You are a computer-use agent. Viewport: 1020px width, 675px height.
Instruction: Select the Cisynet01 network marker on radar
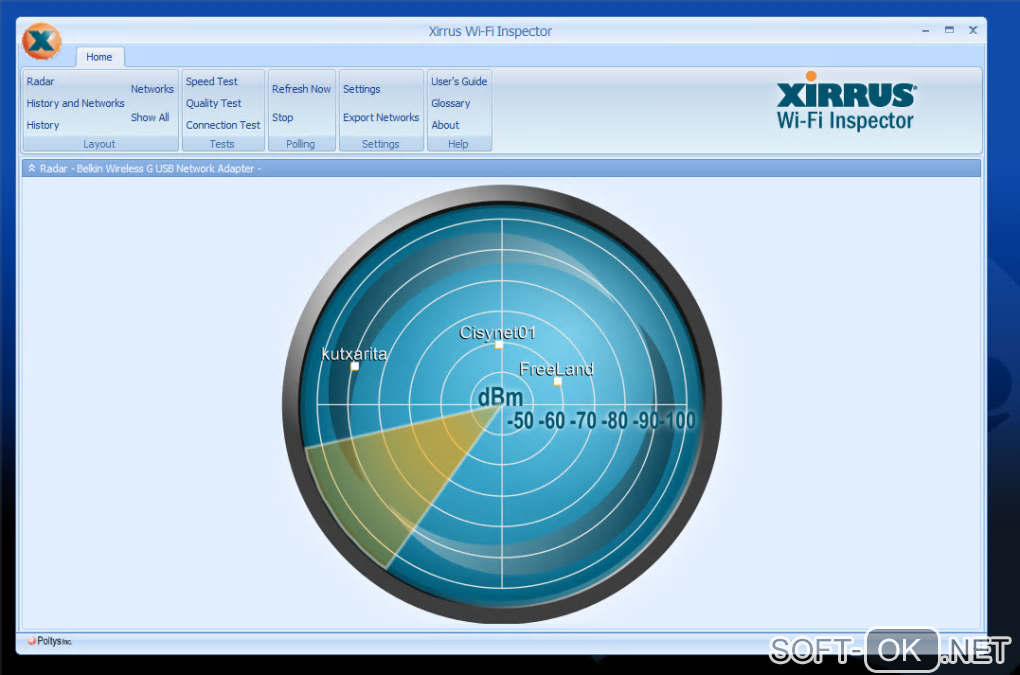pyautogui.click(x=498, y=345)
